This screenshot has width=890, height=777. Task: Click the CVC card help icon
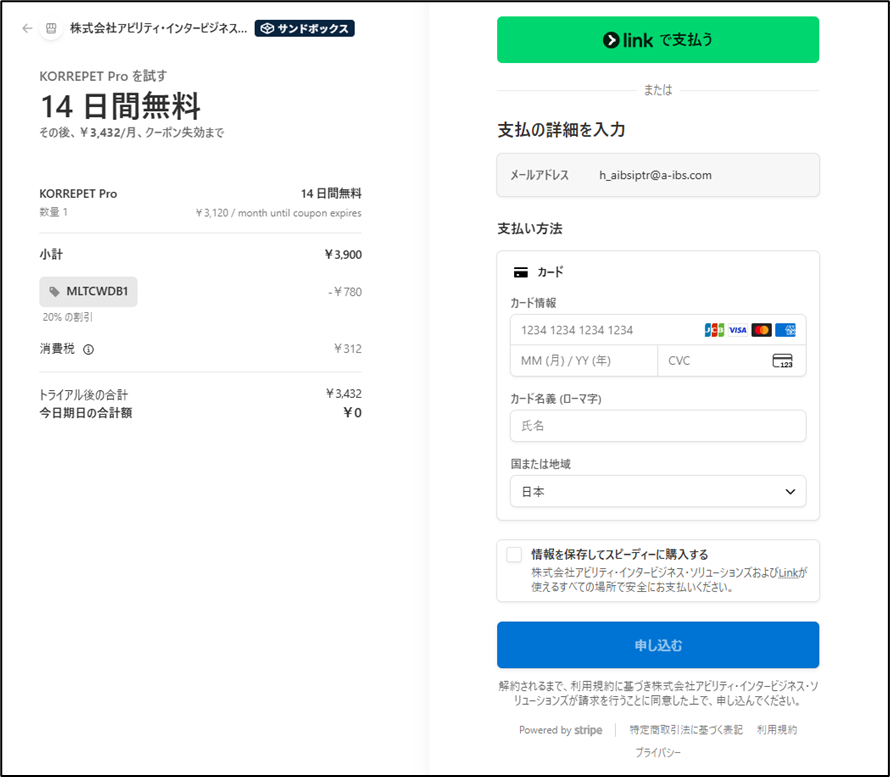coord(782,361)
